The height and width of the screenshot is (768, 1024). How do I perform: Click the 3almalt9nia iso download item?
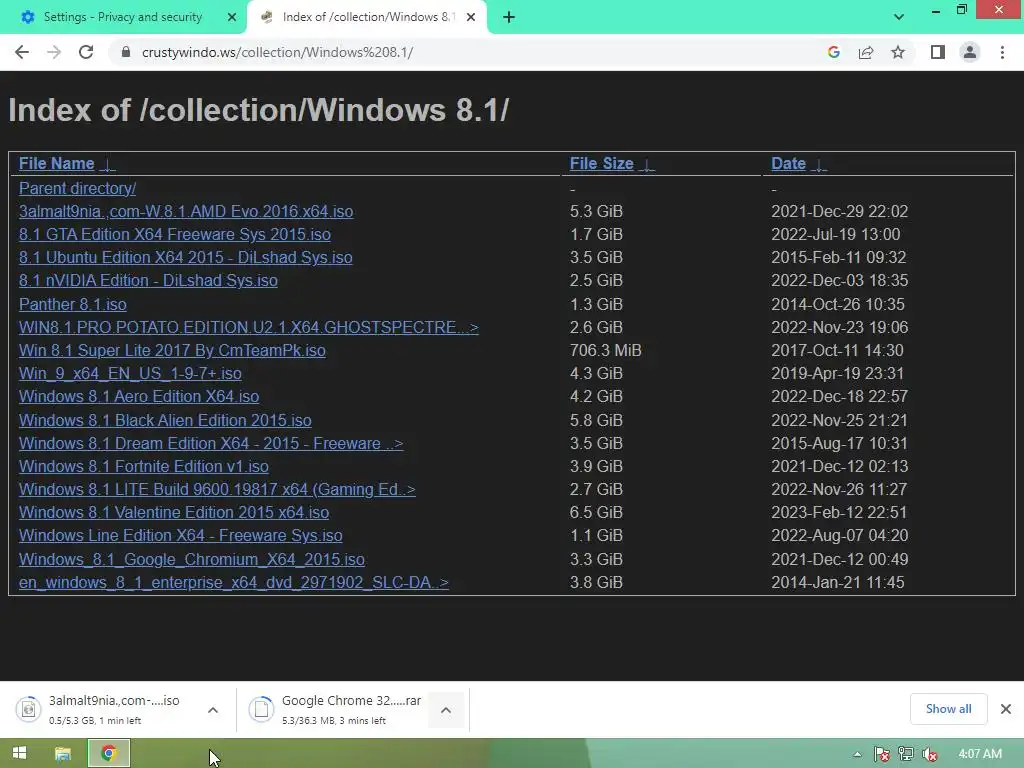[104, 709]
